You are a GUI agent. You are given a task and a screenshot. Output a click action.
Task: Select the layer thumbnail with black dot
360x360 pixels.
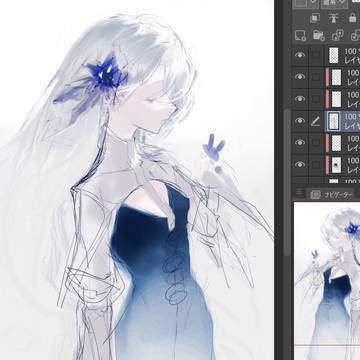[x=336, y=165]
